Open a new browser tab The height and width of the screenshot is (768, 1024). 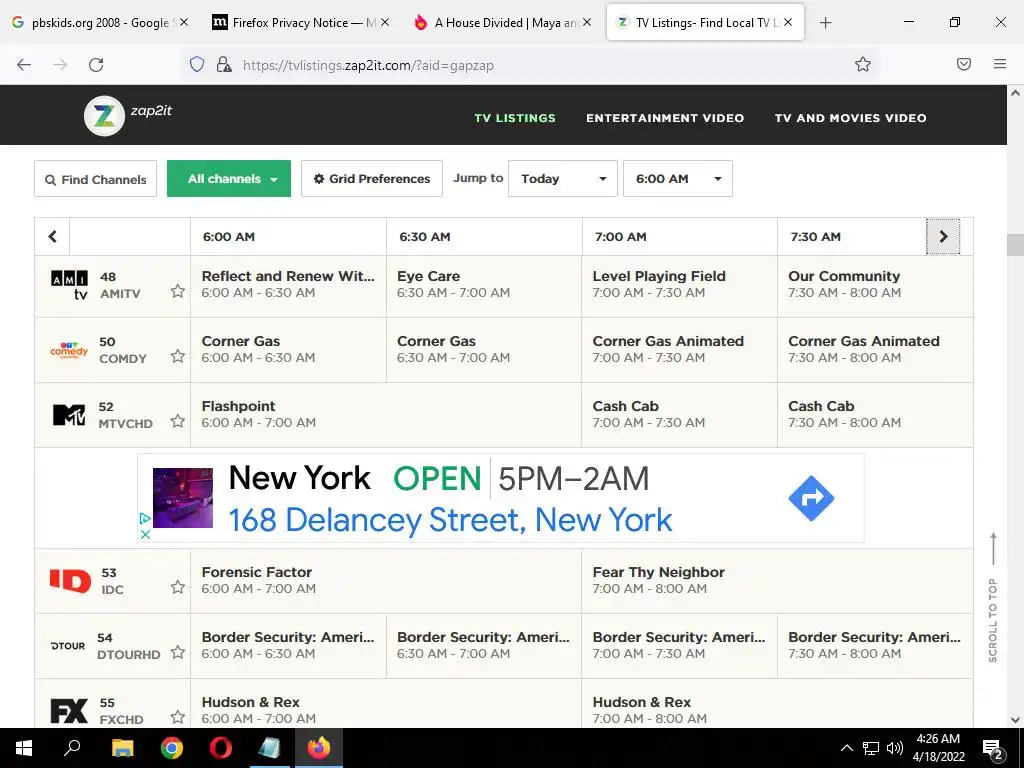(x=825, y=23)
